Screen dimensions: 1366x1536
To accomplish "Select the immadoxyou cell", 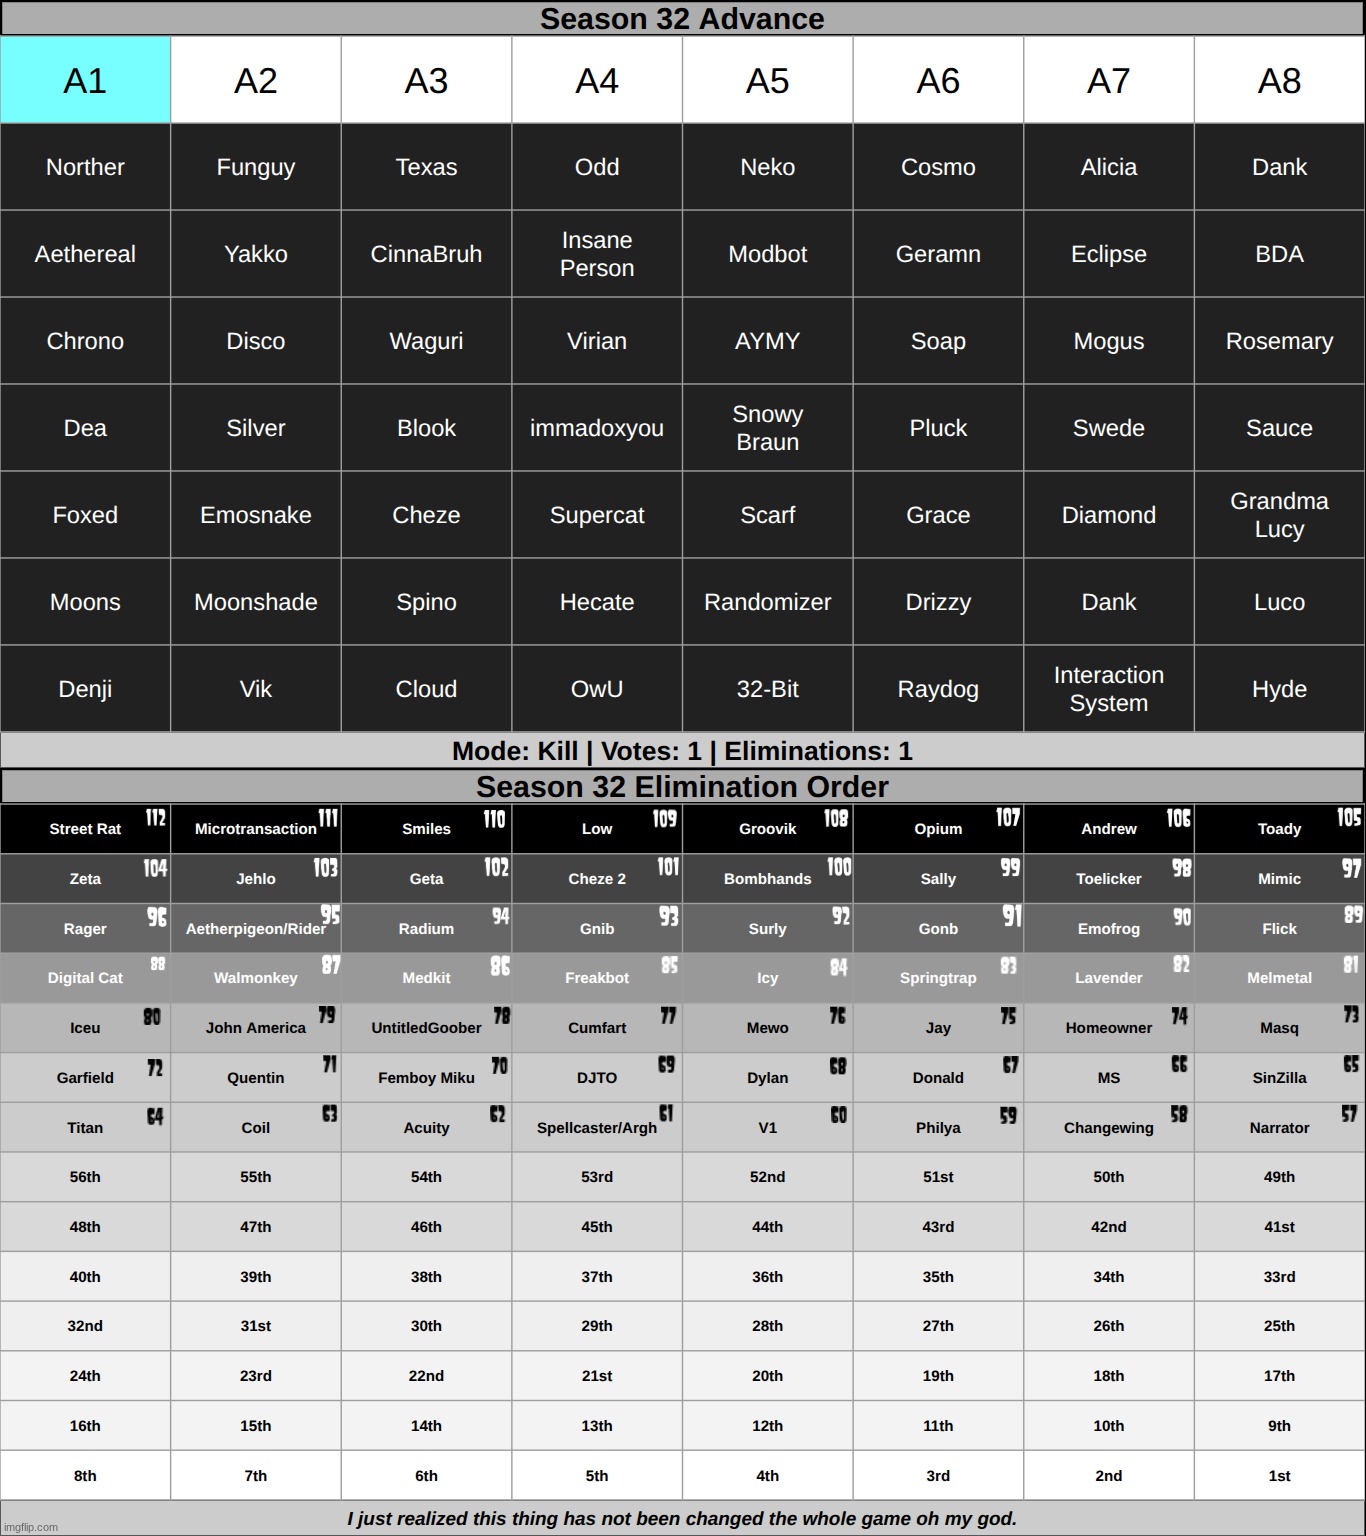I will click(597, 428).
